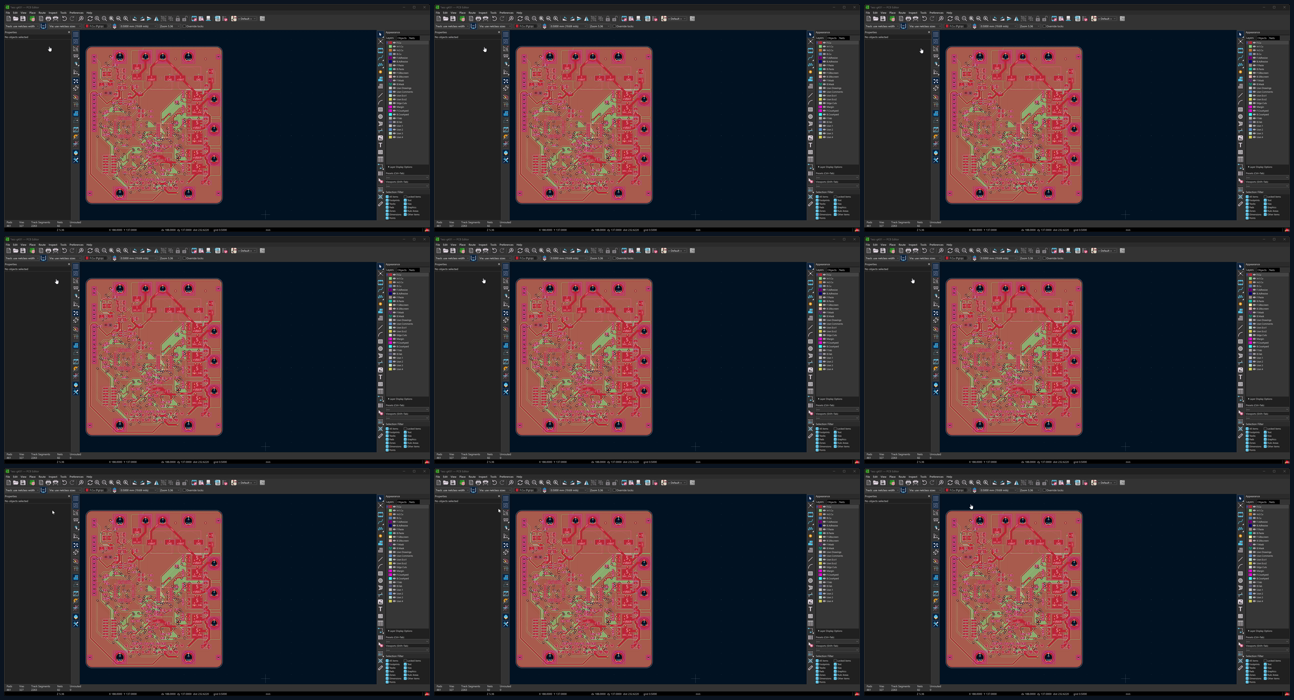Select Add Text tool in middle-right window
The width and height of the screenshot is (1294, 700).
(1241, 377)
